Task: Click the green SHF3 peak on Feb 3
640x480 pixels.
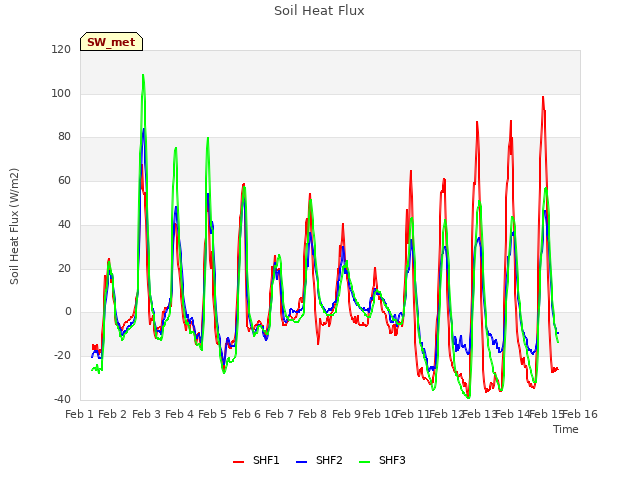Action: [143, 76]
